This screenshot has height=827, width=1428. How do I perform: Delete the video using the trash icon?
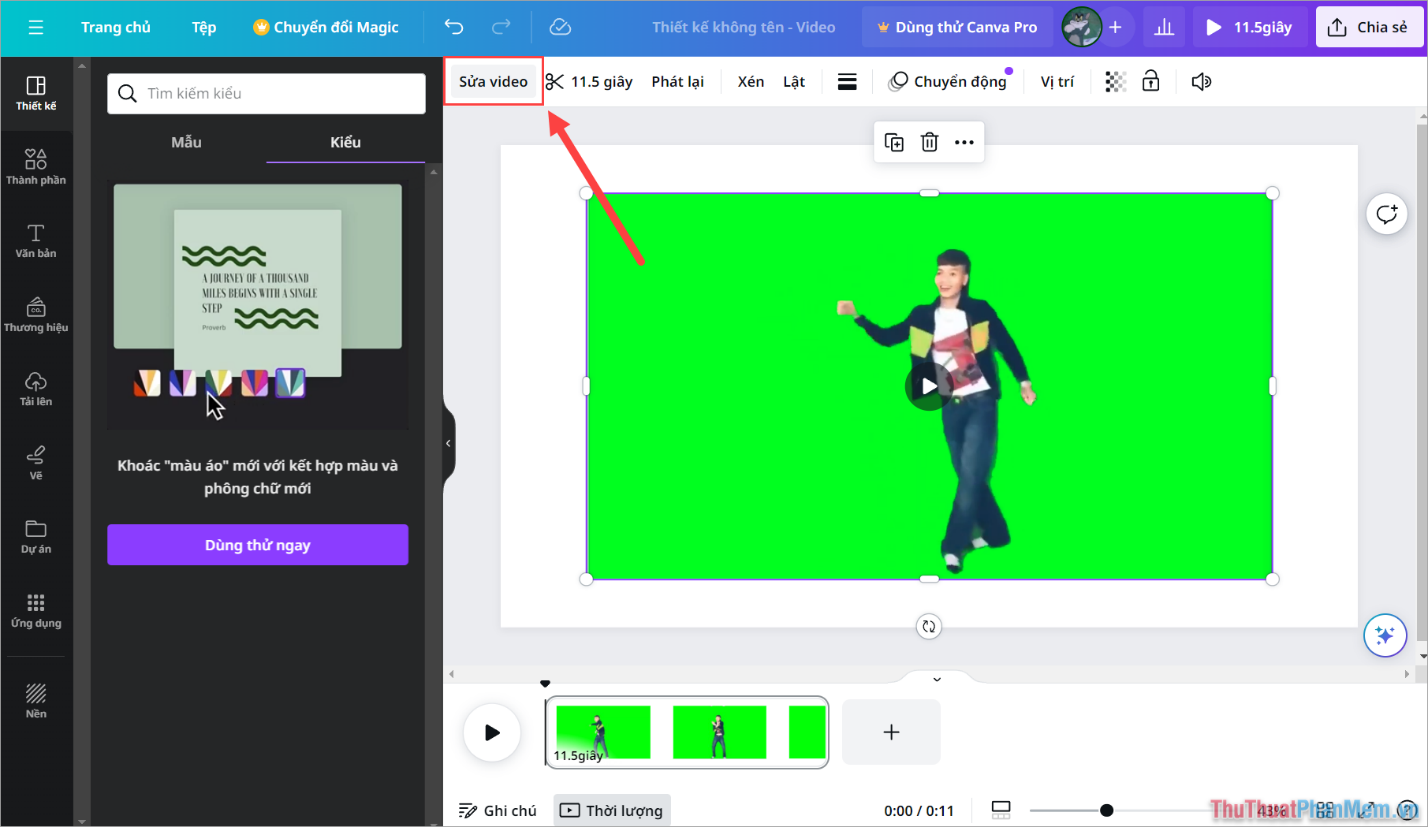point(929,142)
